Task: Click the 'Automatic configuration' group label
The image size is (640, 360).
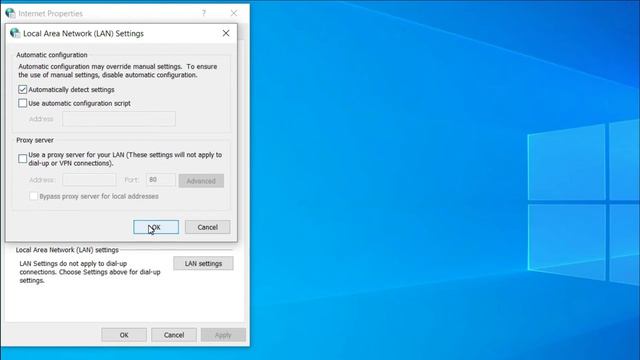Action: coord(52,55)
